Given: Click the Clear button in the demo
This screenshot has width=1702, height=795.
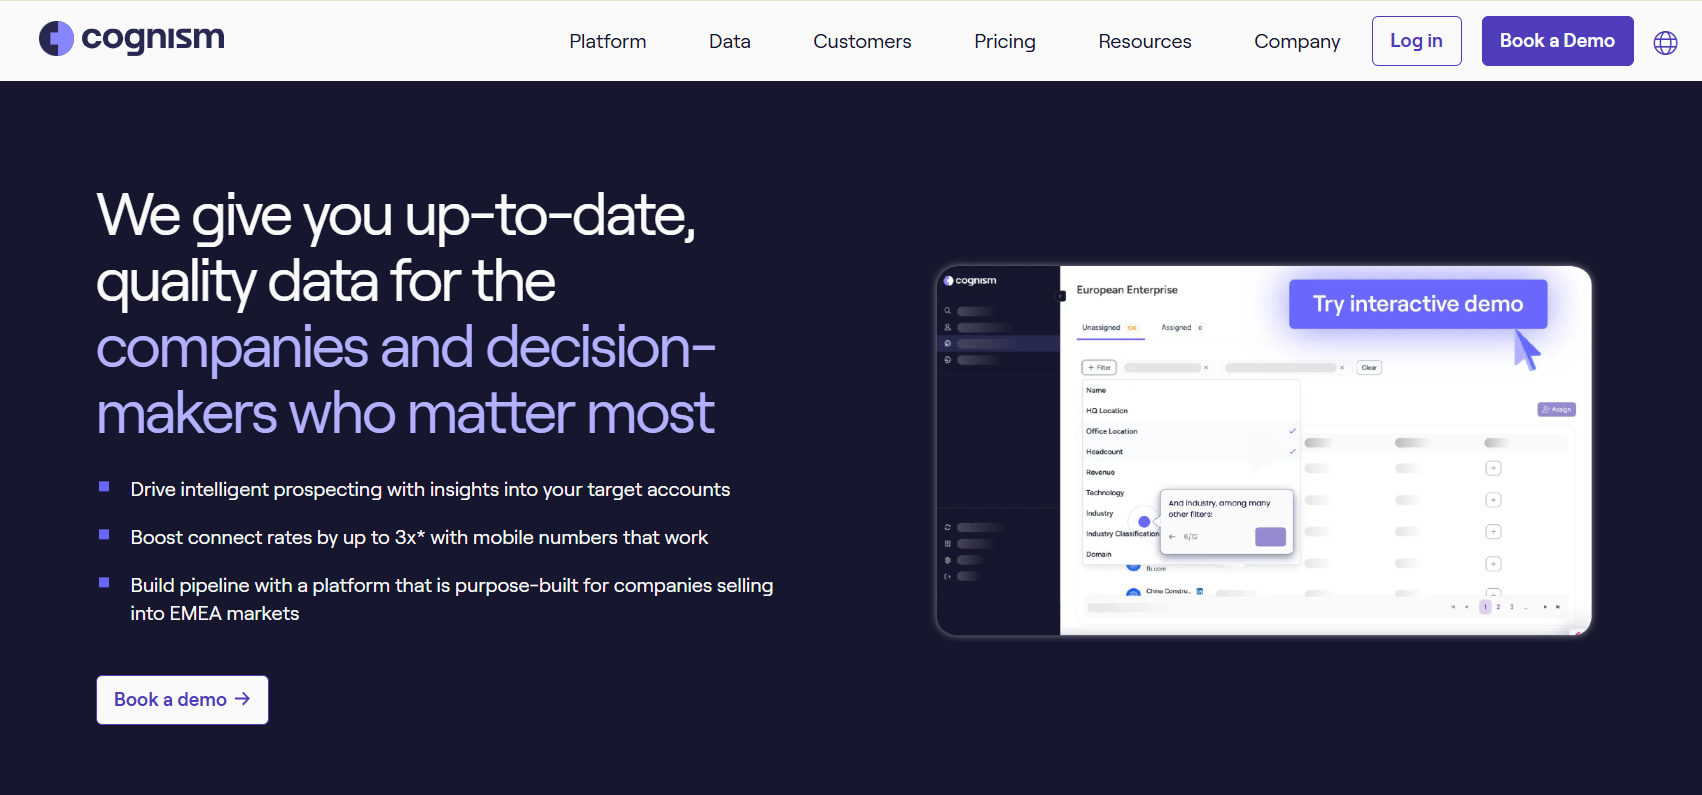Looking at the screenshot, I should click(1369, 367).
